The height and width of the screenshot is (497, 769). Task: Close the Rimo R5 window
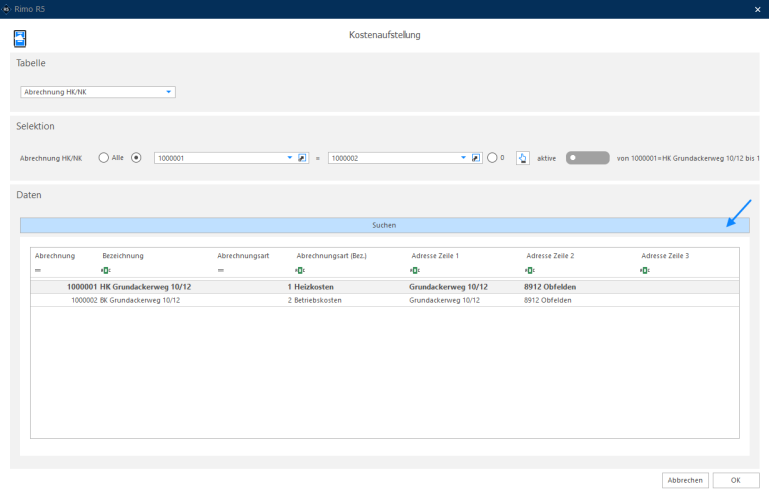coord(757,9)
